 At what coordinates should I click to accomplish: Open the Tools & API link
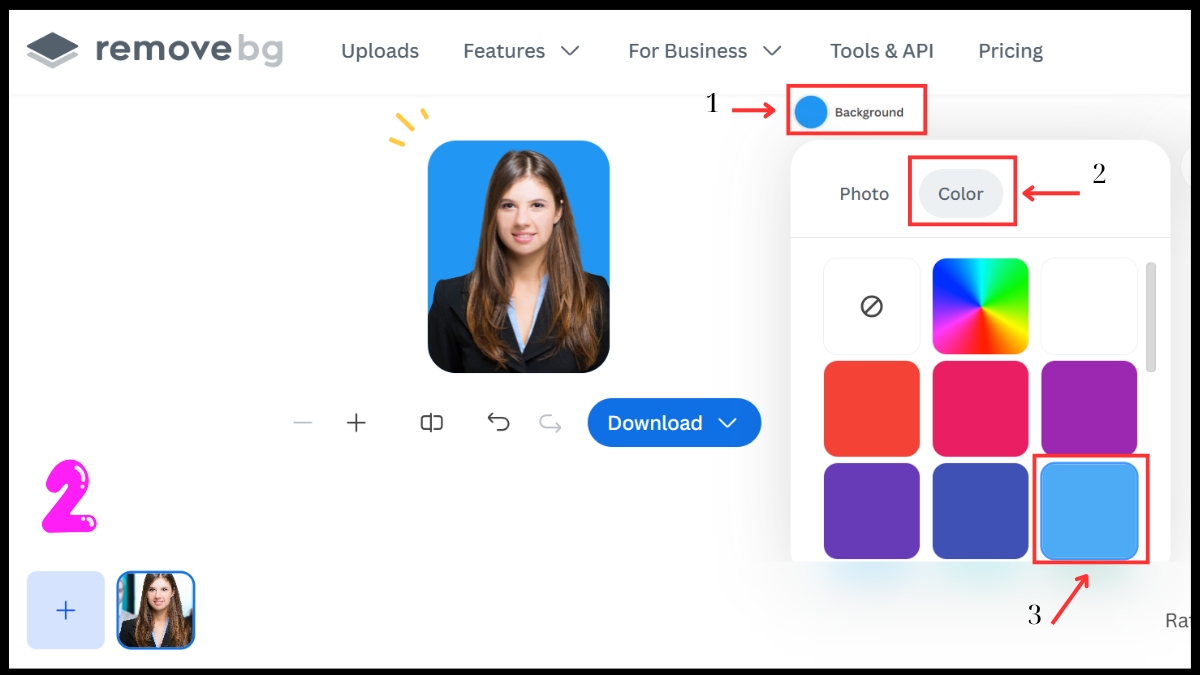tap(881, 51)
